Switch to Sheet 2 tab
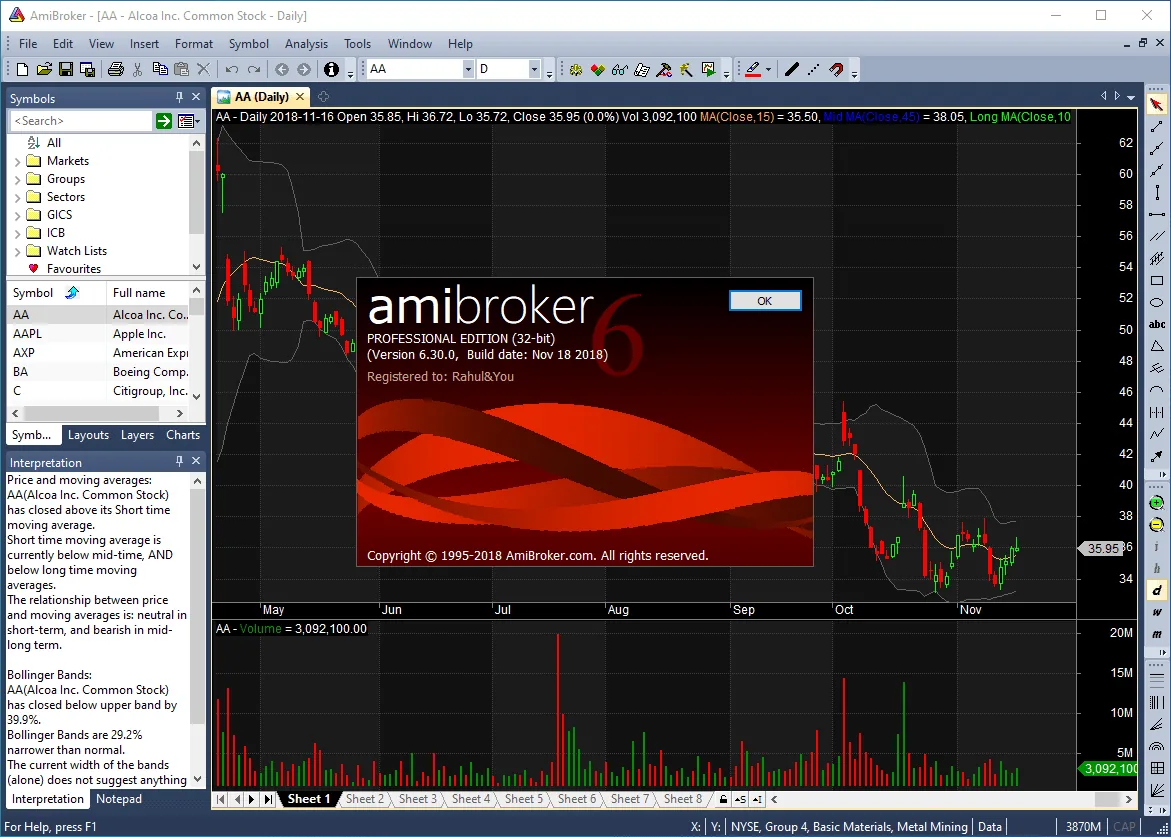1171x837 pixels. coord(364,799)
